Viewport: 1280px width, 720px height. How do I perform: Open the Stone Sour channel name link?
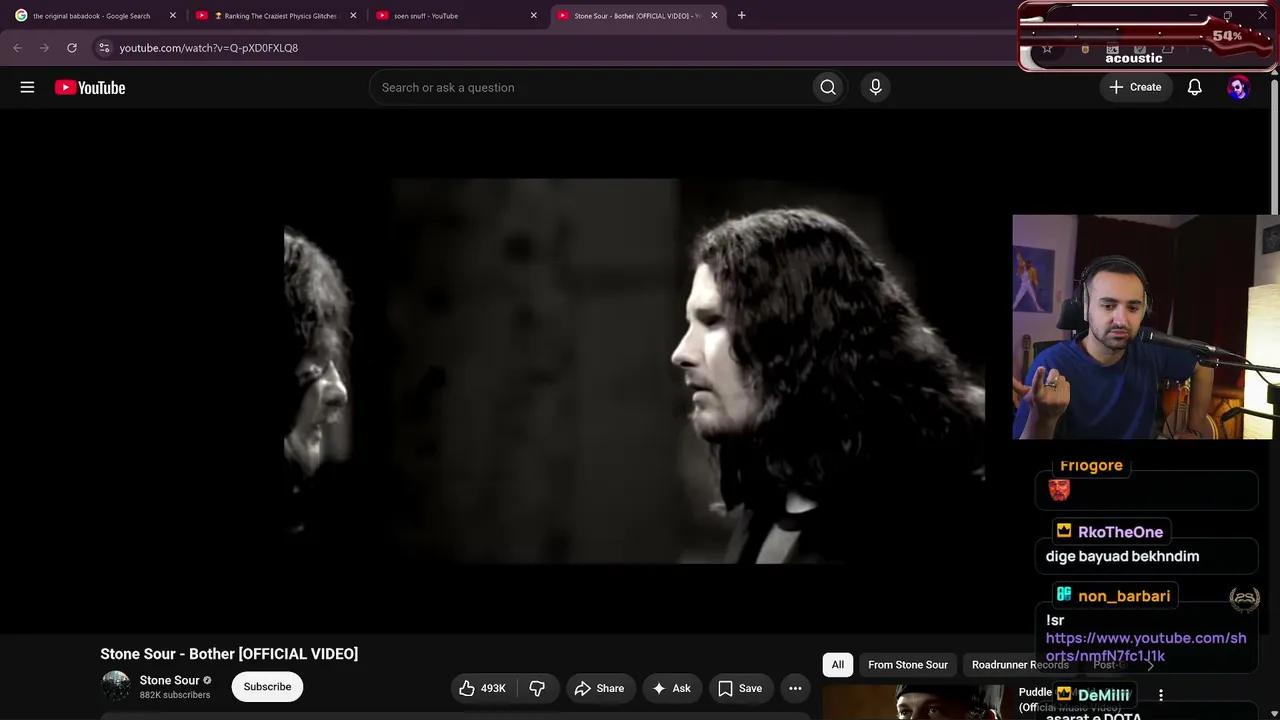[x=169, y=680]
